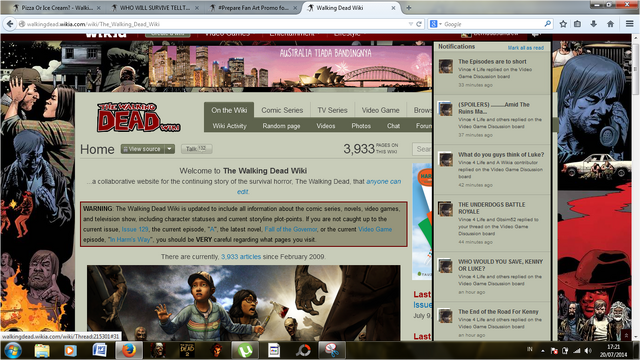Reload the page with the refresh icon
Viewport: 640px width, 360px height.
coord(418,24)
